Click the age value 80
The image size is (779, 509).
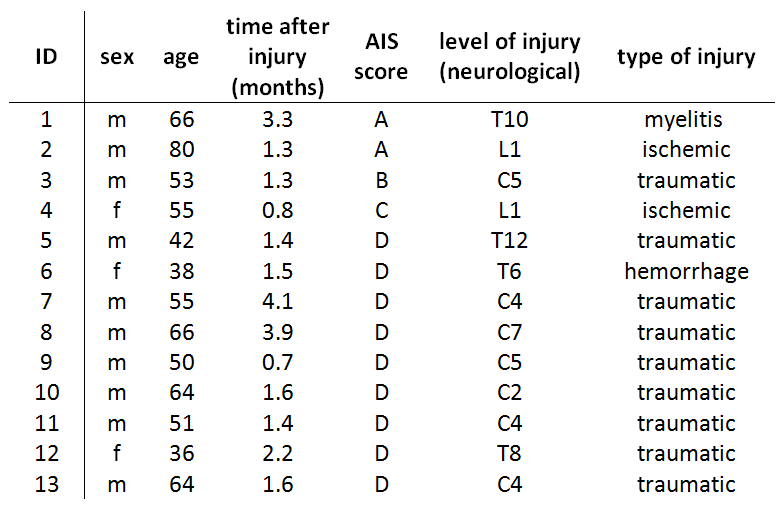click(x=181, y=150)
